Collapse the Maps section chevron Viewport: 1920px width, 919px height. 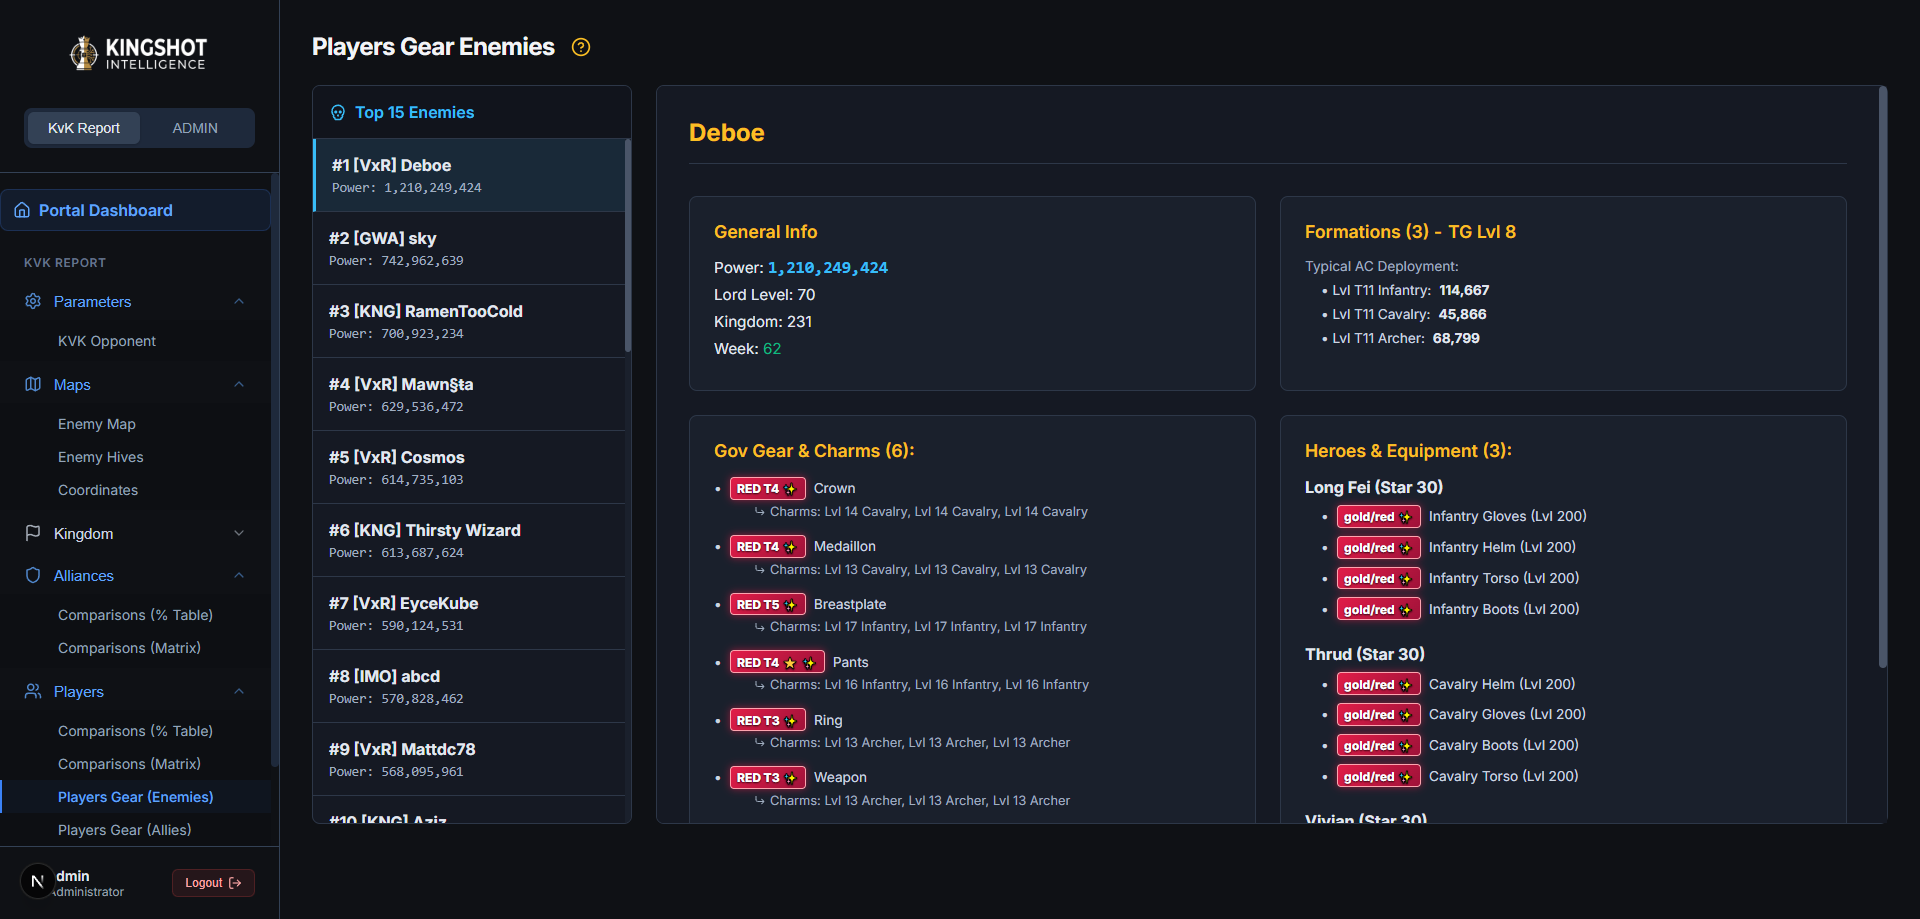pyautogui.click(x=239, y=384)
